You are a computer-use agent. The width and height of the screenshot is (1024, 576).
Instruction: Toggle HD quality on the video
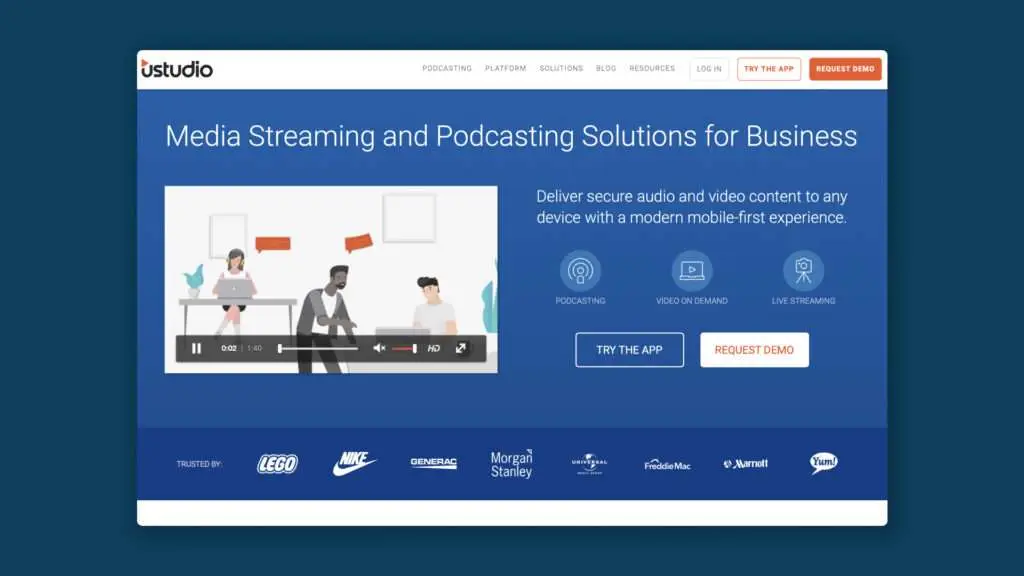tap(434, 348)
